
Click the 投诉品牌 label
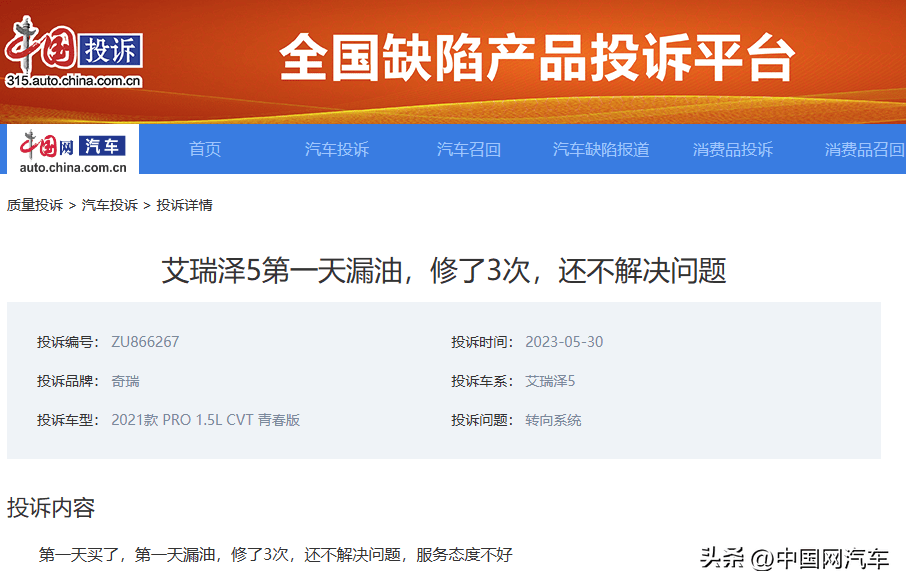[68, 381]
